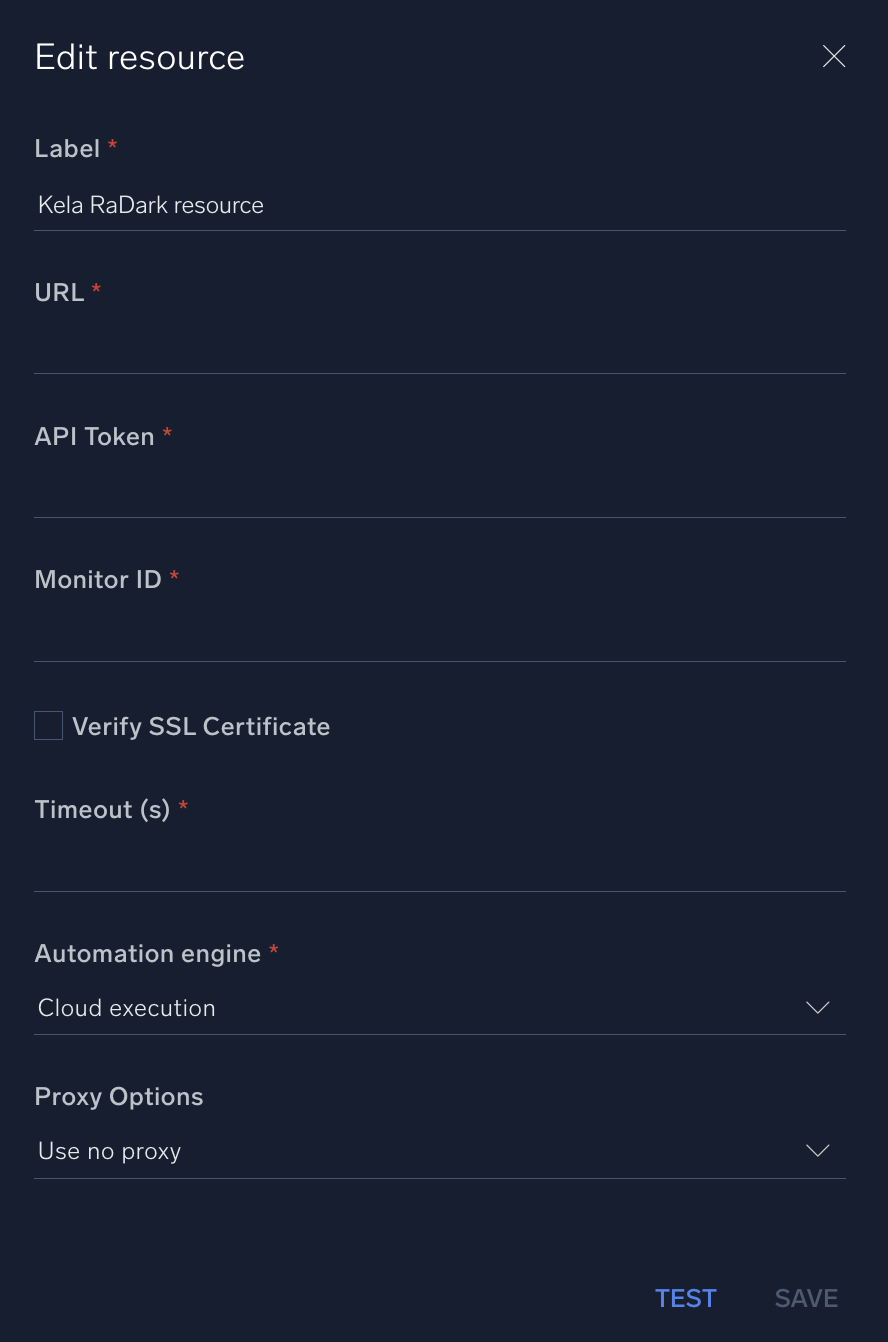Viewport: 888px width, 1342px height.
Task: Open the Use no proxy dropdown
Action: (x=420, y=1152)
